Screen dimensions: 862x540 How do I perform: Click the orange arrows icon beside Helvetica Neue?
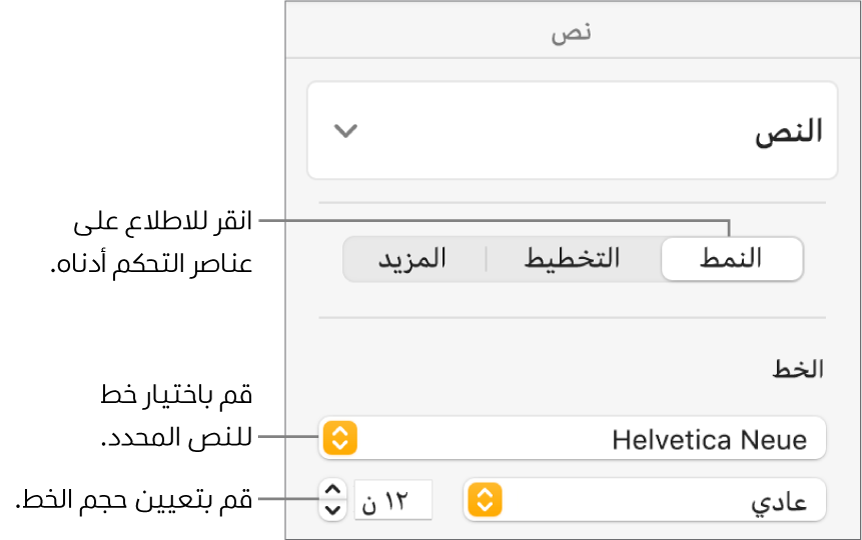340,438
